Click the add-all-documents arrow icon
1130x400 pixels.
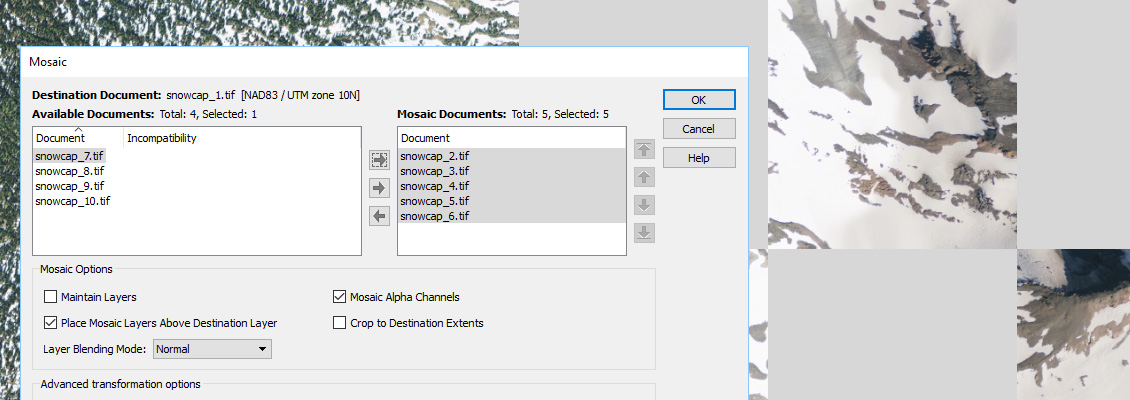379,159
